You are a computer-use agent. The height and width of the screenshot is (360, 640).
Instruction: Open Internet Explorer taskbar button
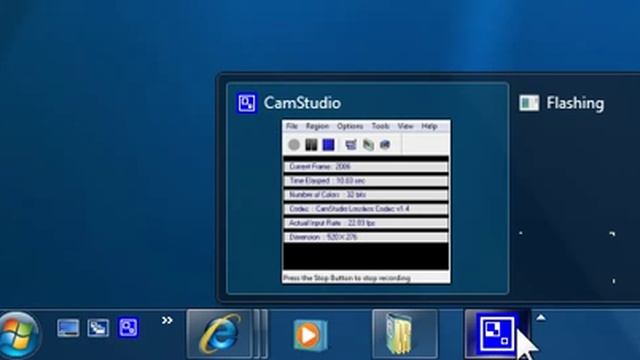click(x=219, y=334)
